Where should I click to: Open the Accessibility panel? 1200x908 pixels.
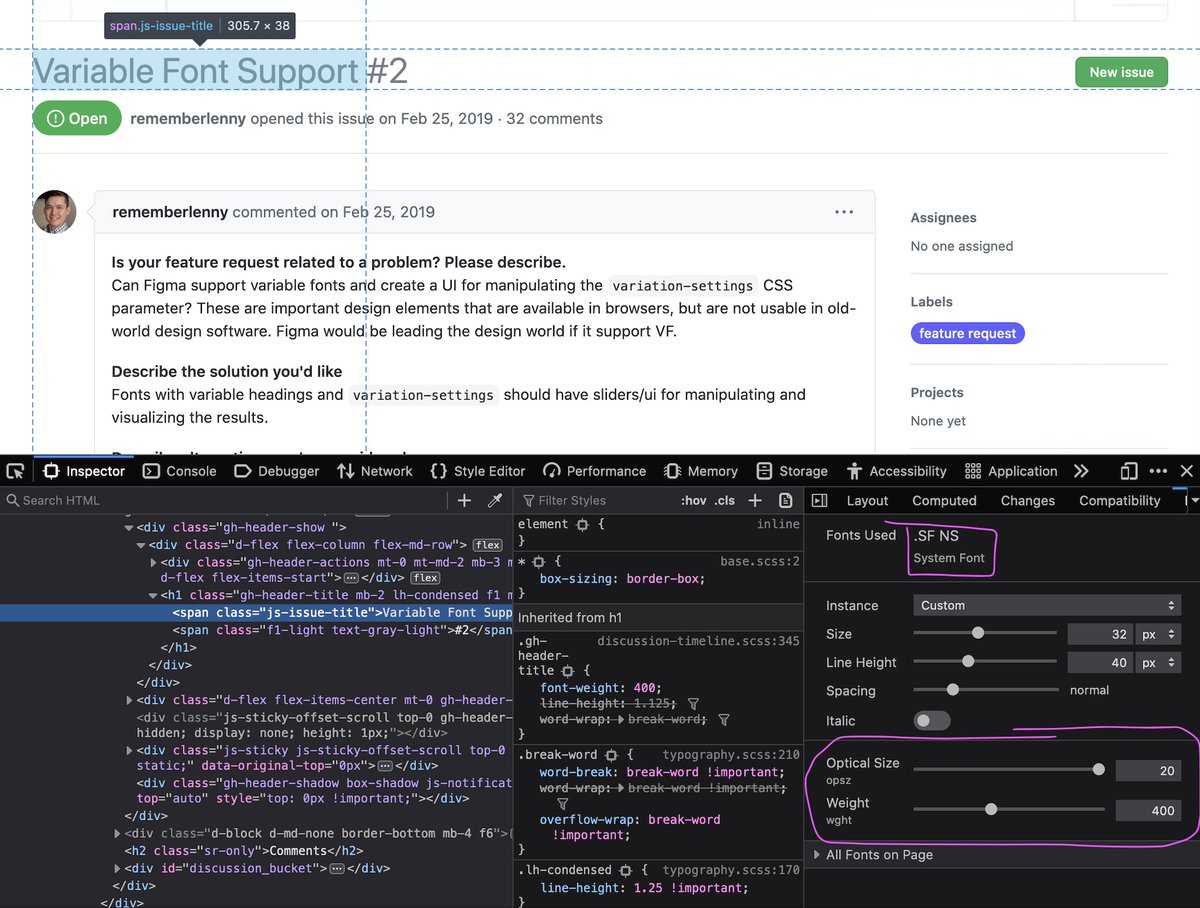[897, 471]
